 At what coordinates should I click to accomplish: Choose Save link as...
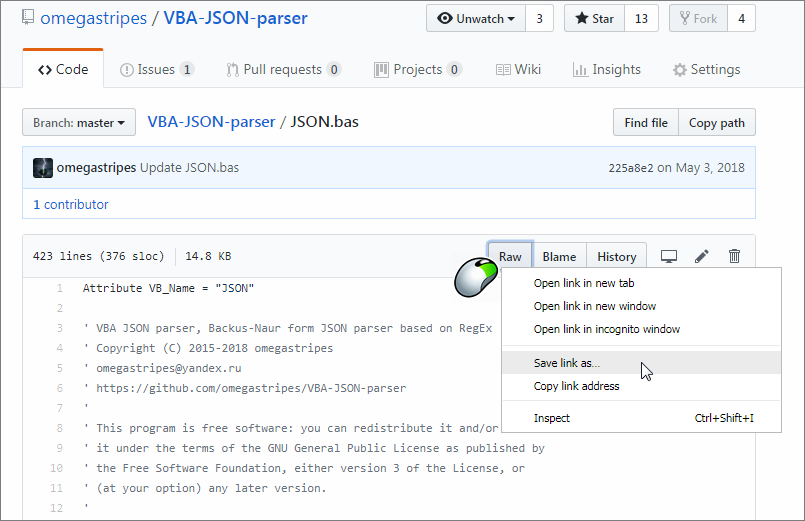[641, 363]
